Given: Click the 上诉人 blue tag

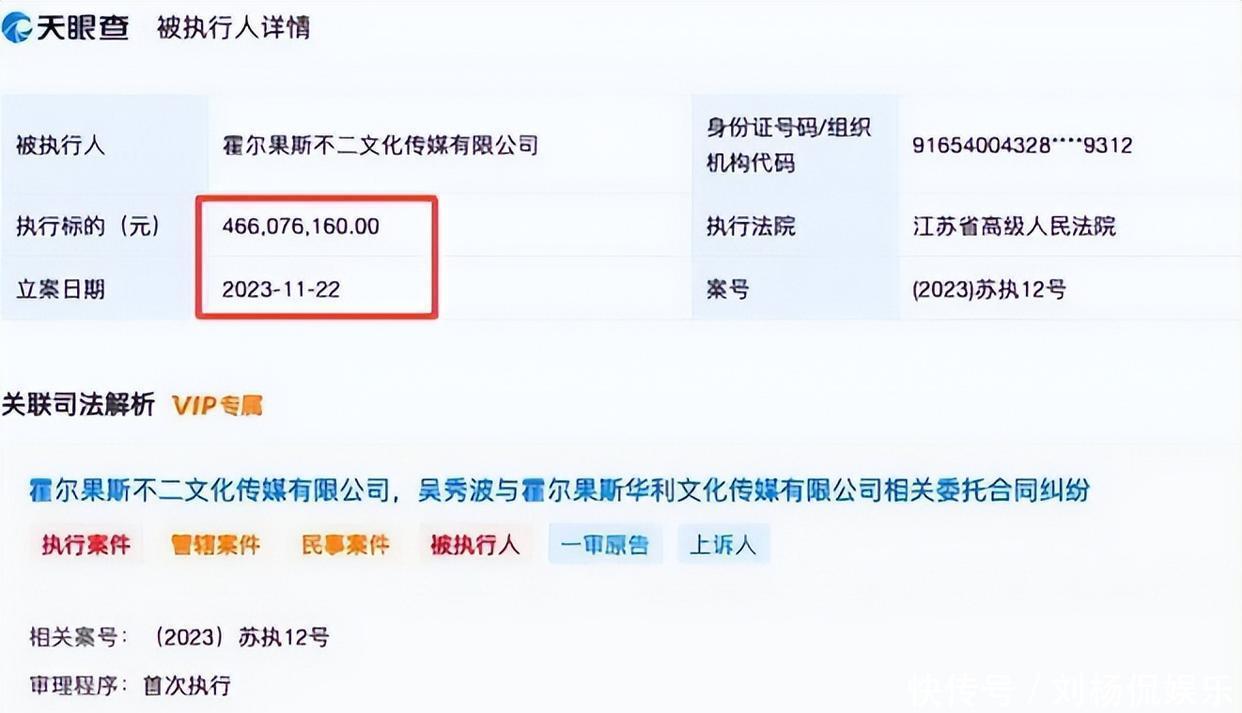Looking at the screenshot, I should [723, 545].
